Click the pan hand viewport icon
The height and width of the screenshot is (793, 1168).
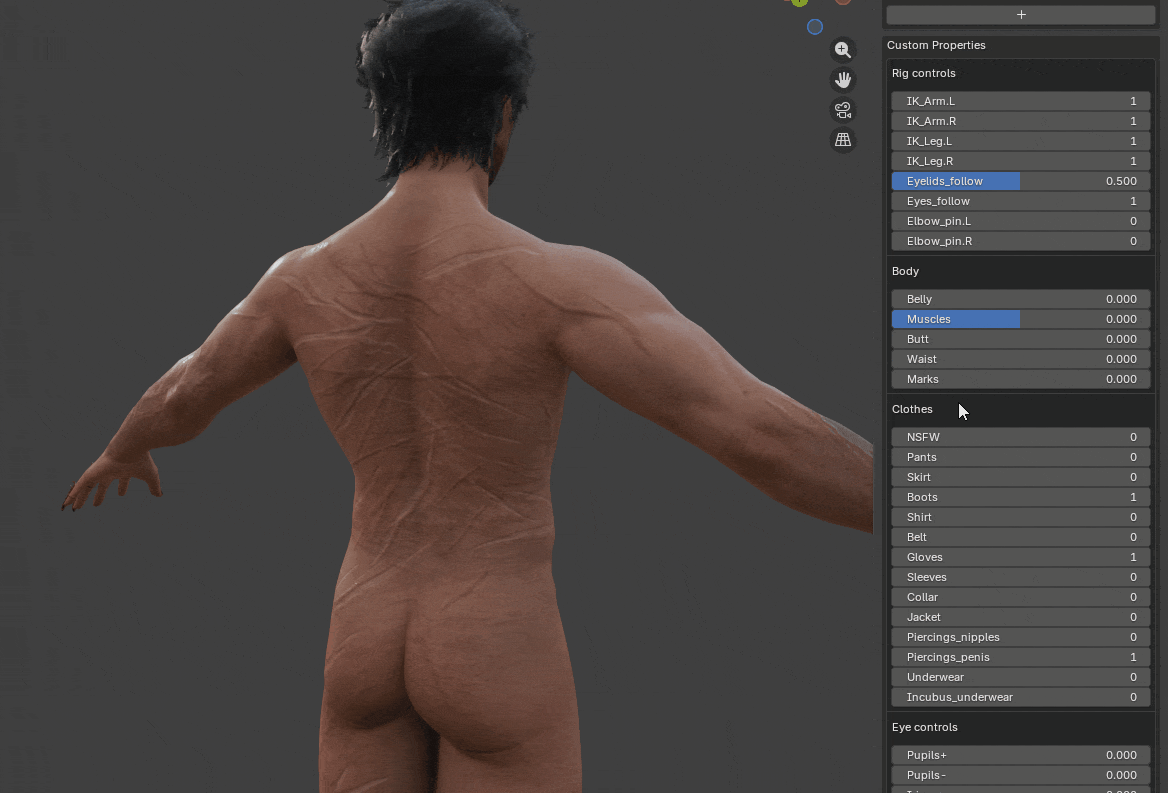(x=842, y=80)
